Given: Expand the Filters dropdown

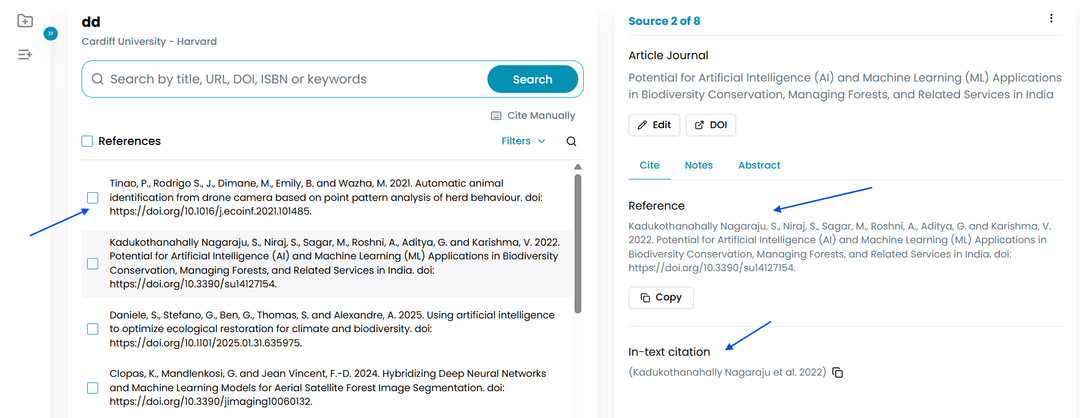Looking at the screenshot, I should coord(523,142).
